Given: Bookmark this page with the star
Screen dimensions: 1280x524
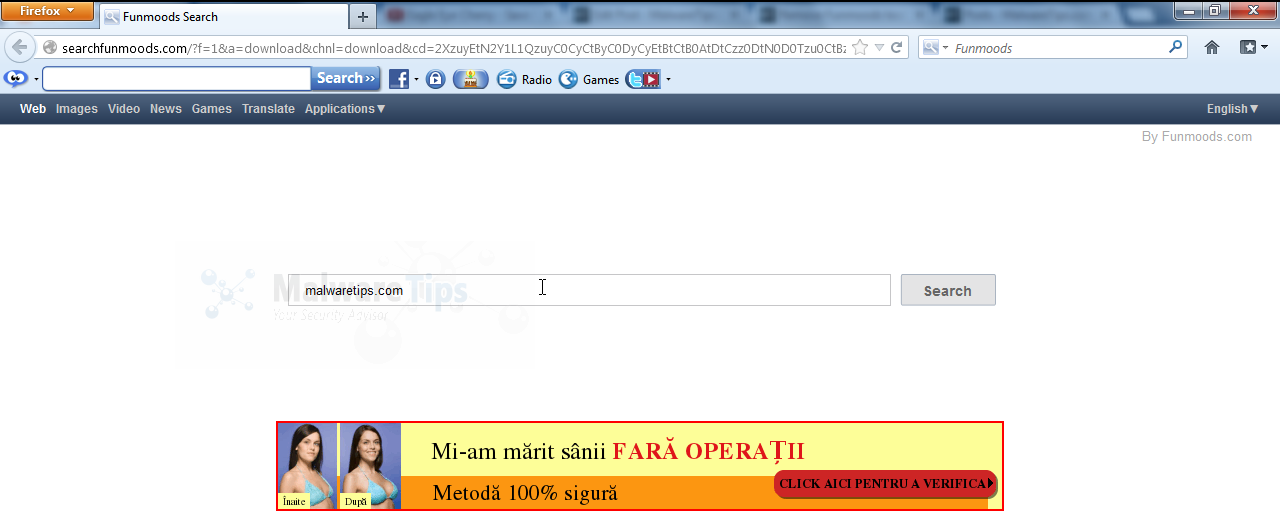Looking at the screenshot, I should [860, 48].
